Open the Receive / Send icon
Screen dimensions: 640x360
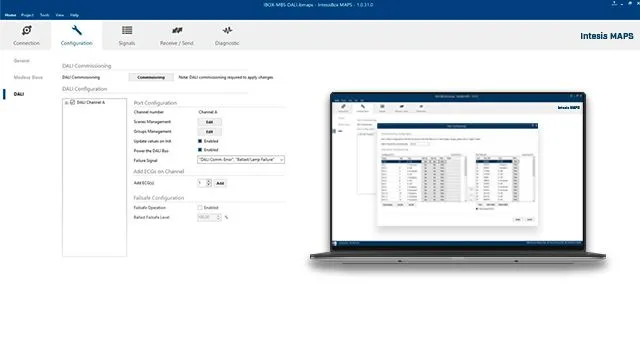tap(177, 30)
